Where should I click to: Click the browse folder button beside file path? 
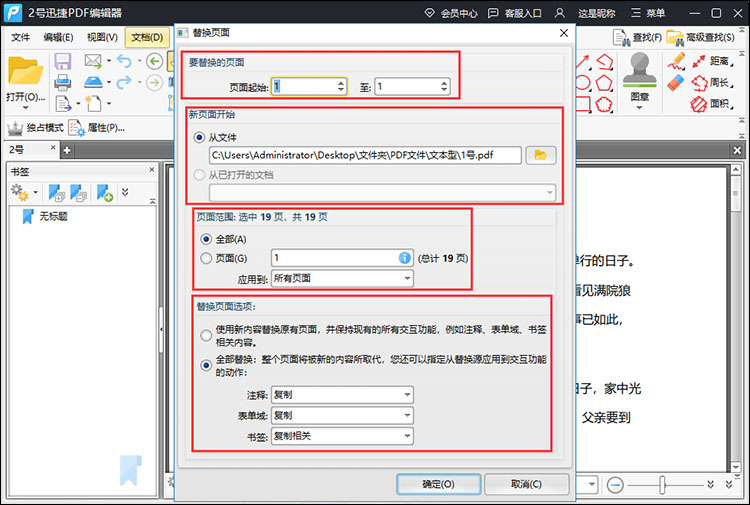[x=540, y=155]
